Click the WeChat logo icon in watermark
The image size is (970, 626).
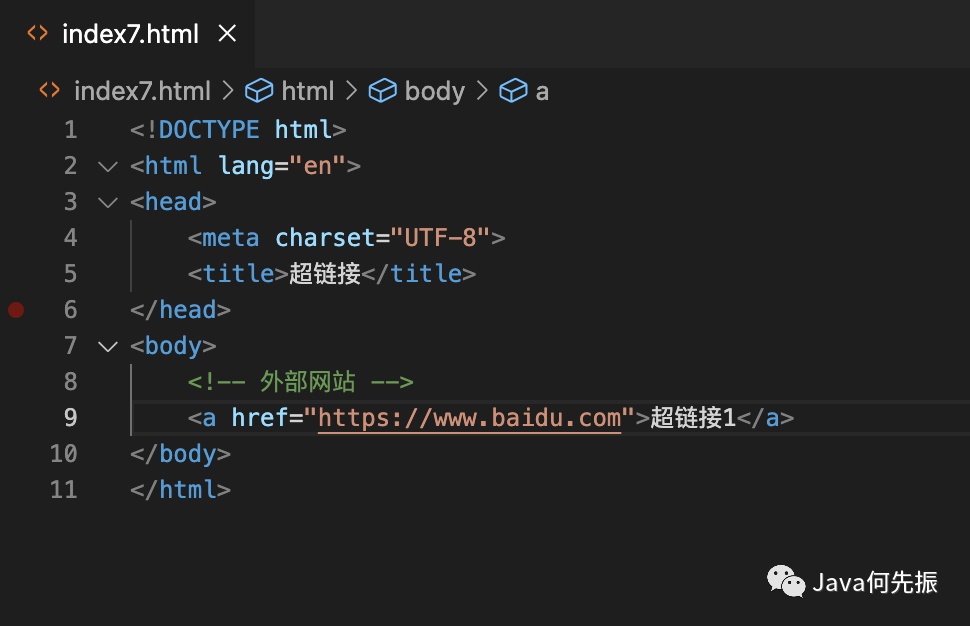click(785, 581)
